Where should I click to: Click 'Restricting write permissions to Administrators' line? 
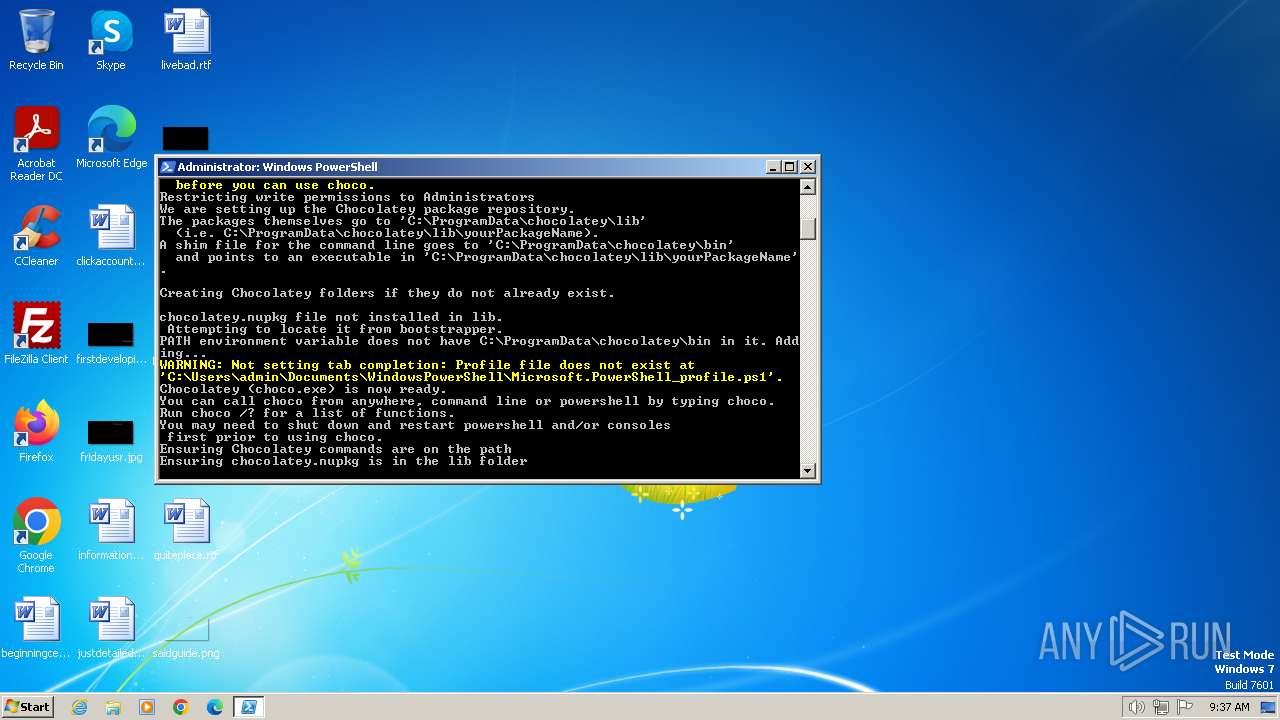tap(347, 197)
